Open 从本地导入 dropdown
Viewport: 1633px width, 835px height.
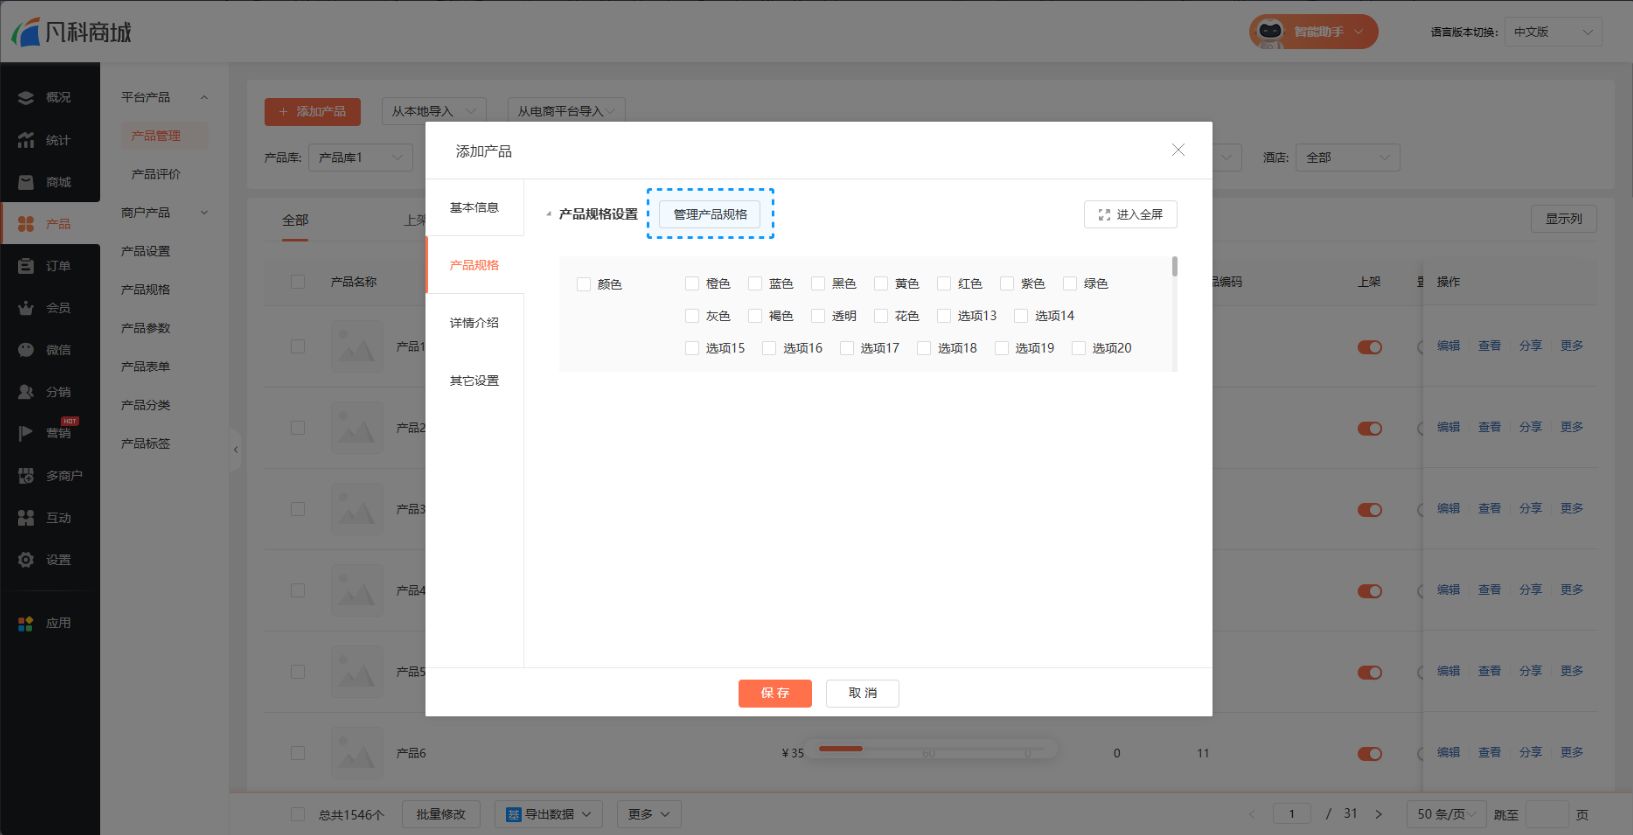434,111
